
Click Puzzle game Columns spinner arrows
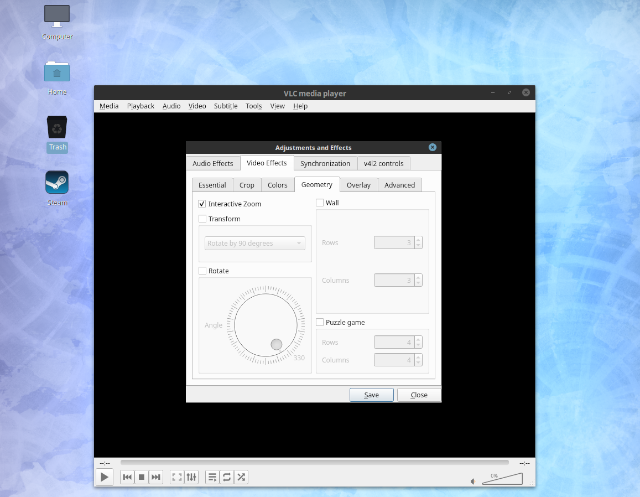[x=418, y=360]
